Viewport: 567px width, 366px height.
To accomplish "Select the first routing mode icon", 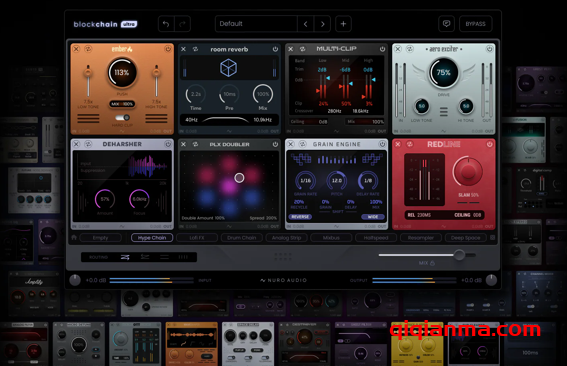I will (x=125, y=257).
